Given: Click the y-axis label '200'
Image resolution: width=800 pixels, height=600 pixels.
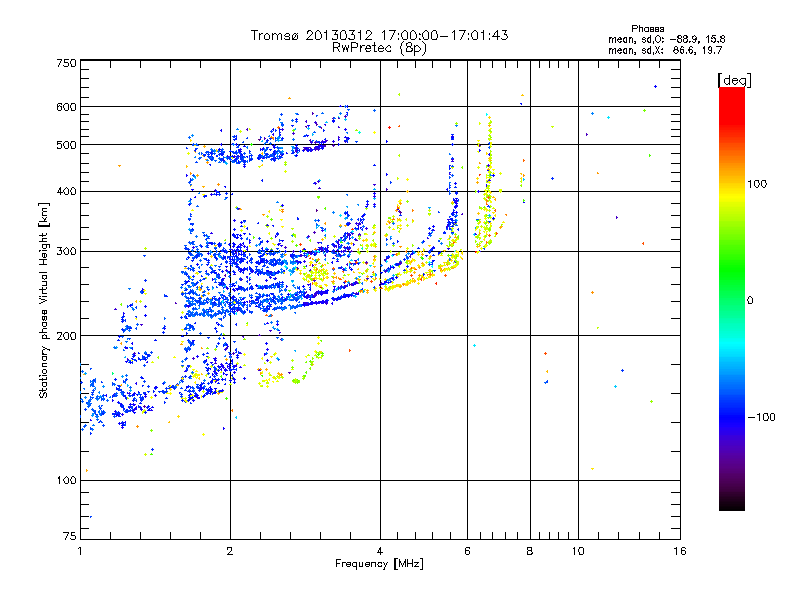Looking at the screenshot, I should coord(67,336).
